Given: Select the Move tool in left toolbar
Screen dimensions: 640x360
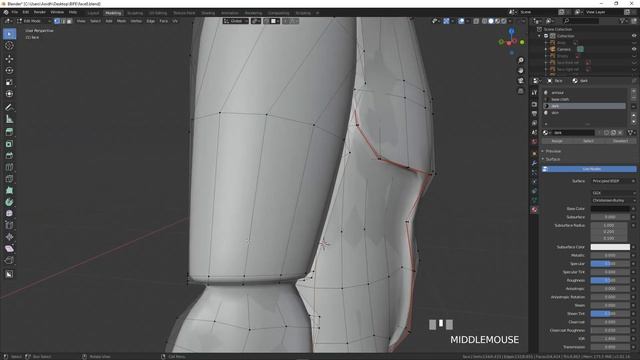Looking at the screenshot, I should (9, 58).
